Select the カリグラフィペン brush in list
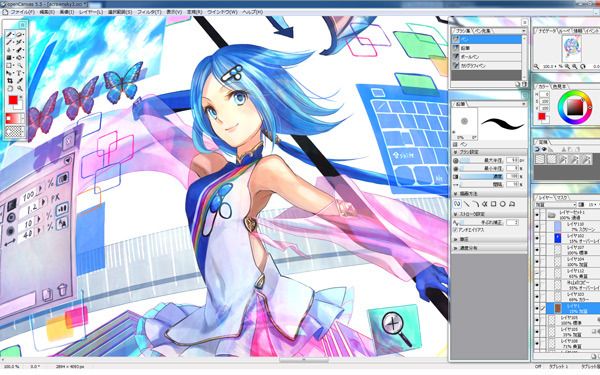This screenshot has height=375, width=600. [486, 66]
